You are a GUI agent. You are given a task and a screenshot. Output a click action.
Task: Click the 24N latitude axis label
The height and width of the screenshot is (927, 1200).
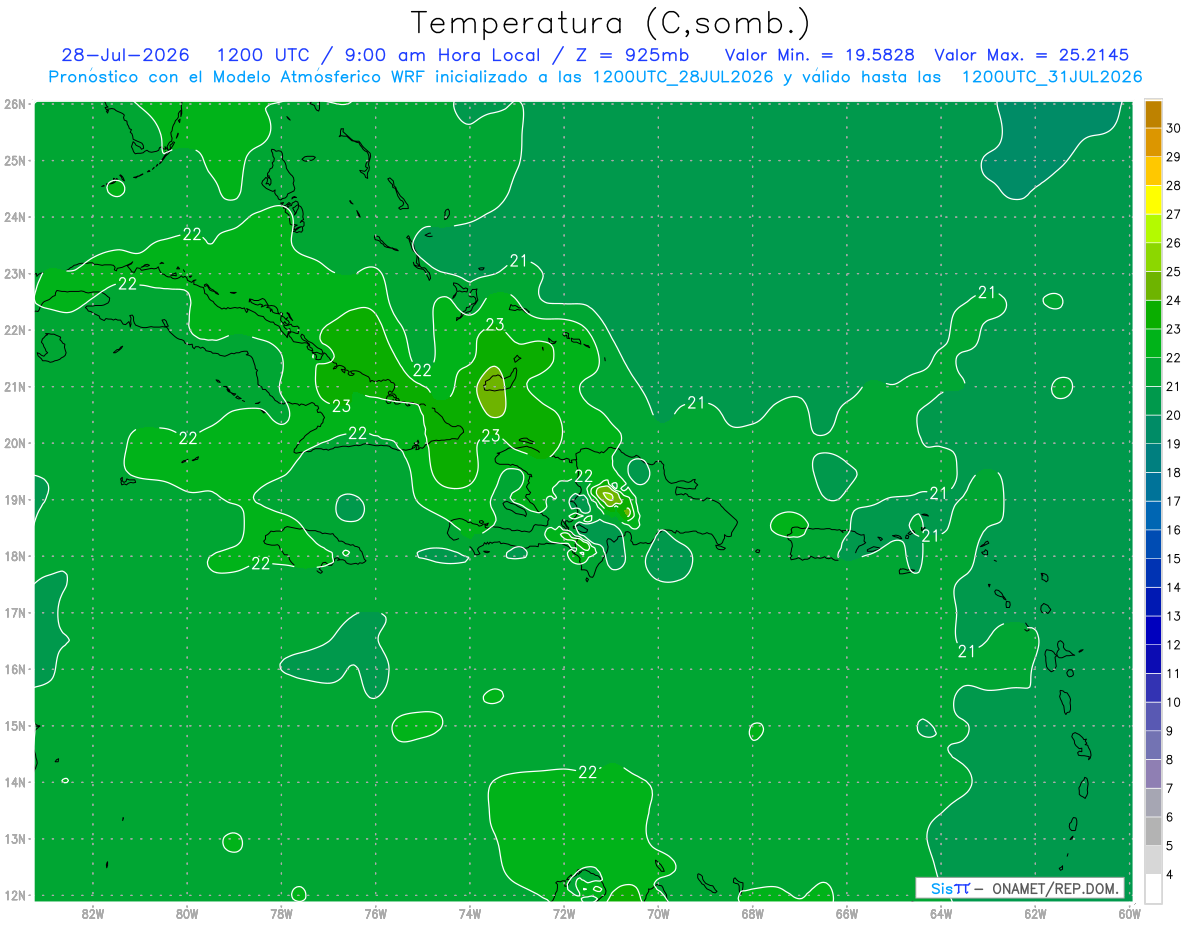(x=14, y=216)
